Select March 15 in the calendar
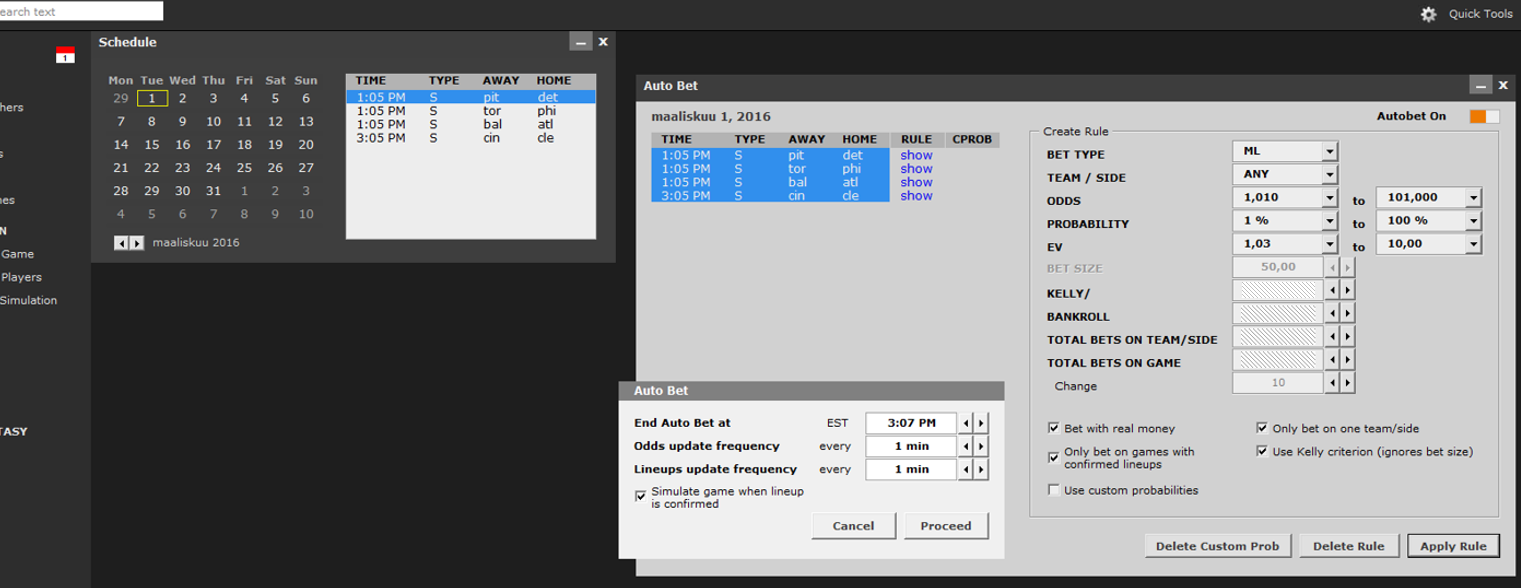The width and height of the screenshot is (1521, 588). (152, 145)
